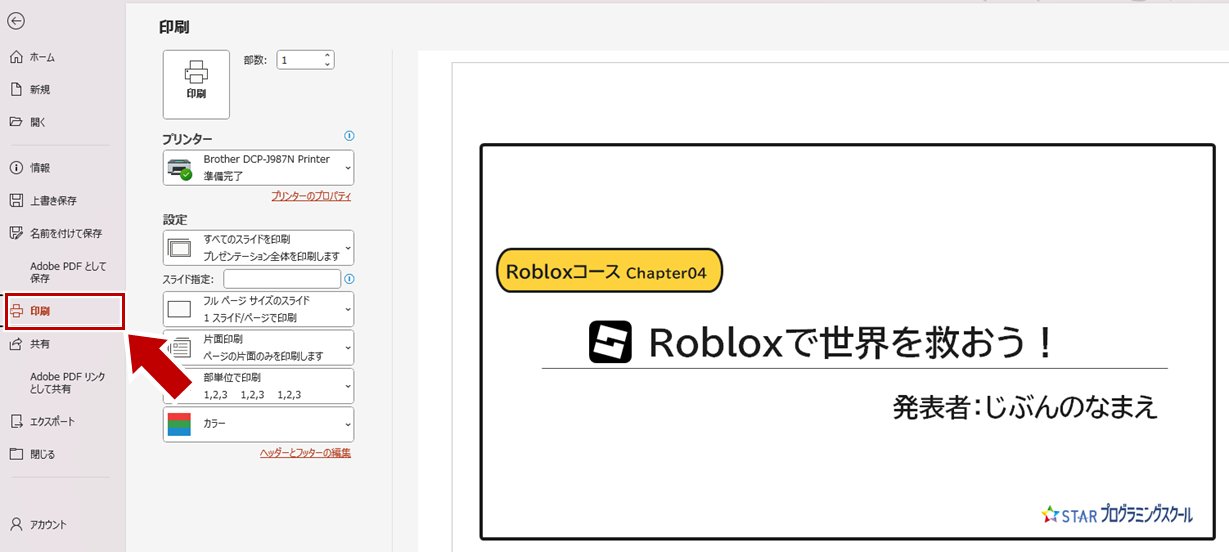Choose Adobe PDF として保存
The height and width of the screenshot is (552, 1229).
click(67, 272)
